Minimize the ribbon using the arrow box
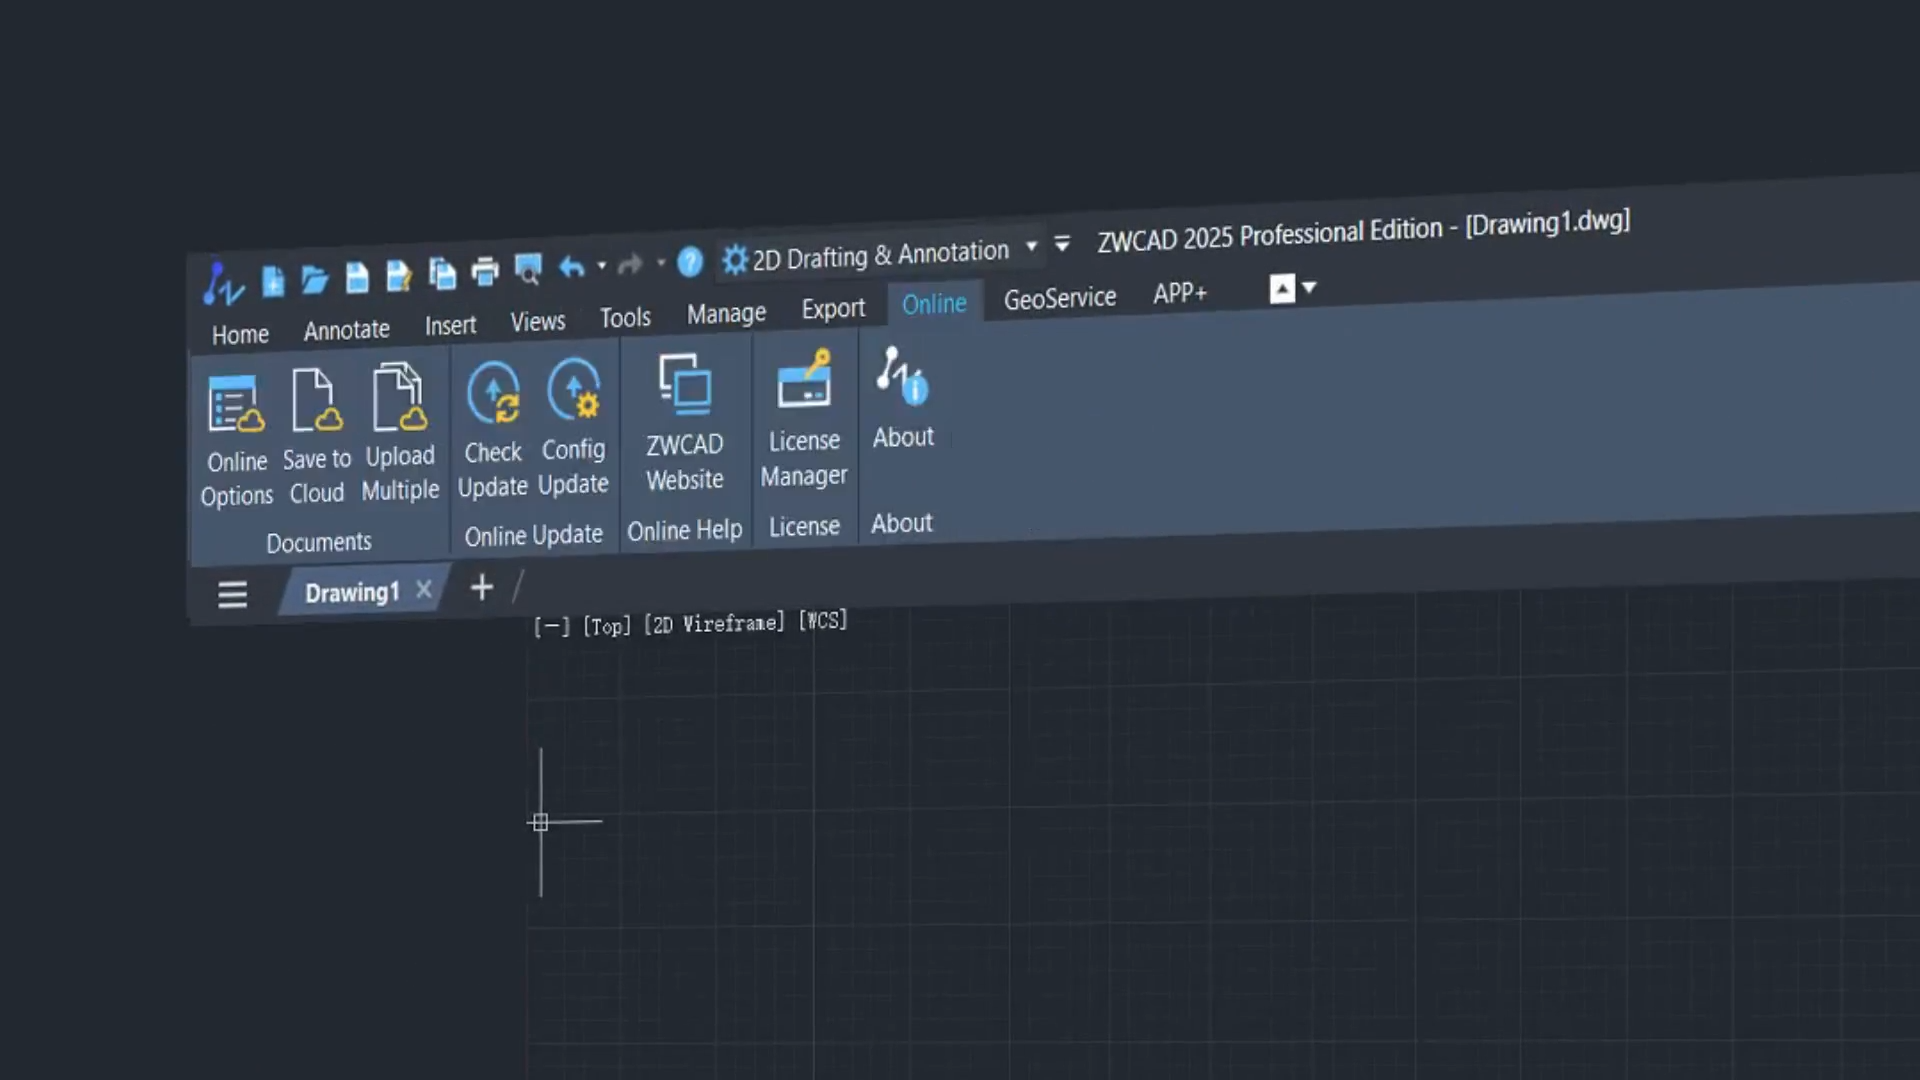Screen dimensions: 1920x1080 (x=1282, y=289)
